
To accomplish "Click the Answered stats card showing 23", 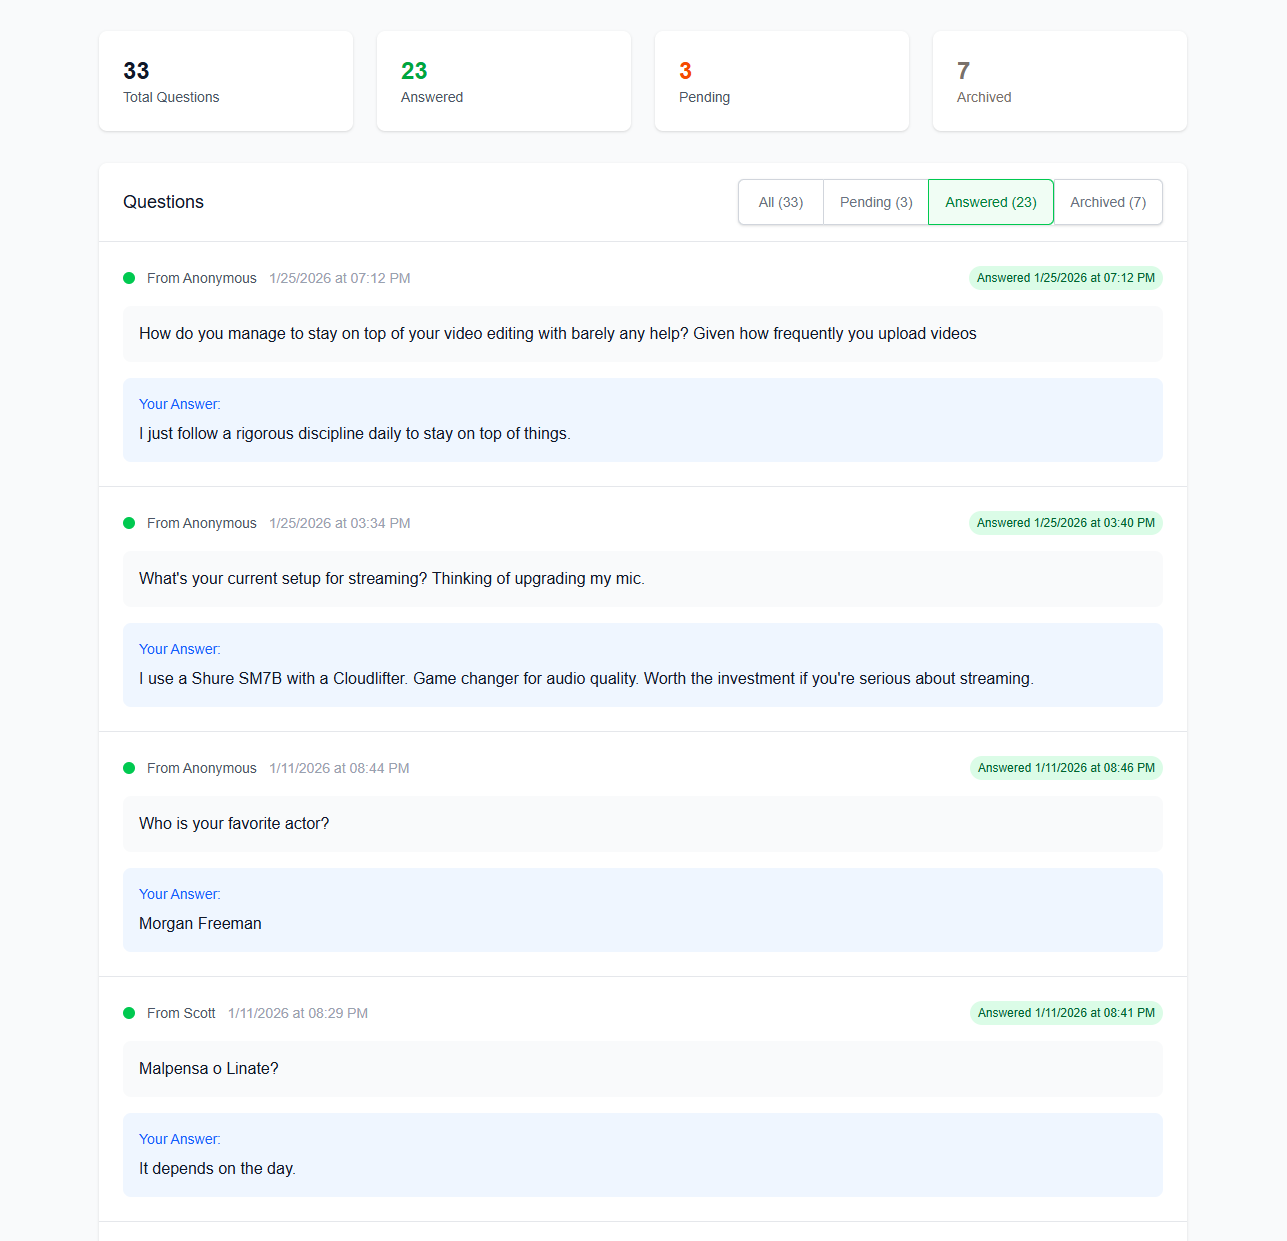I will [x=503, y=81].
